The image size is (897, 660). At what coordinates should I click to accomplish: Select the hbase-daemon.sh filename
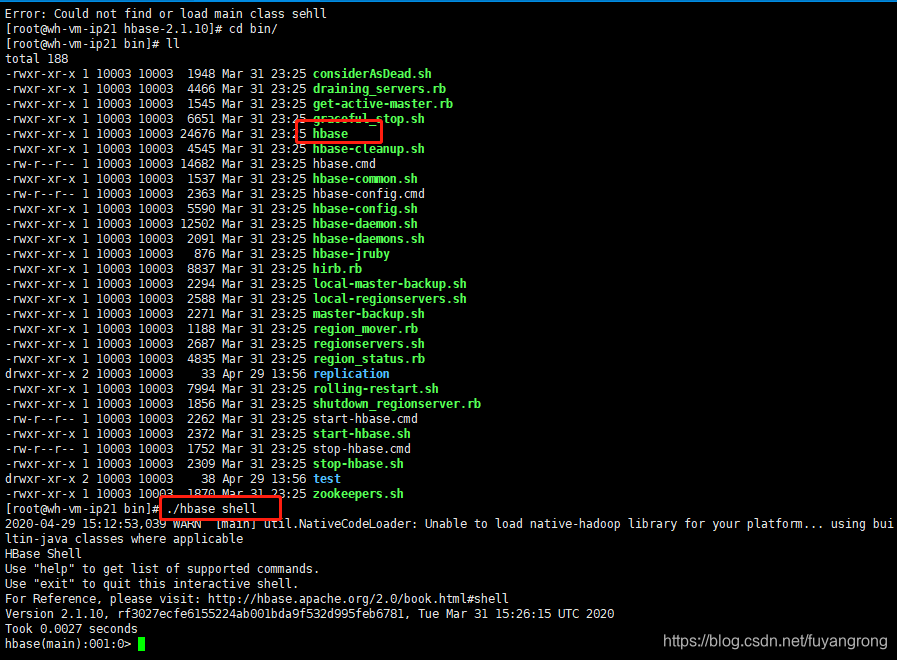click(365, 223)
